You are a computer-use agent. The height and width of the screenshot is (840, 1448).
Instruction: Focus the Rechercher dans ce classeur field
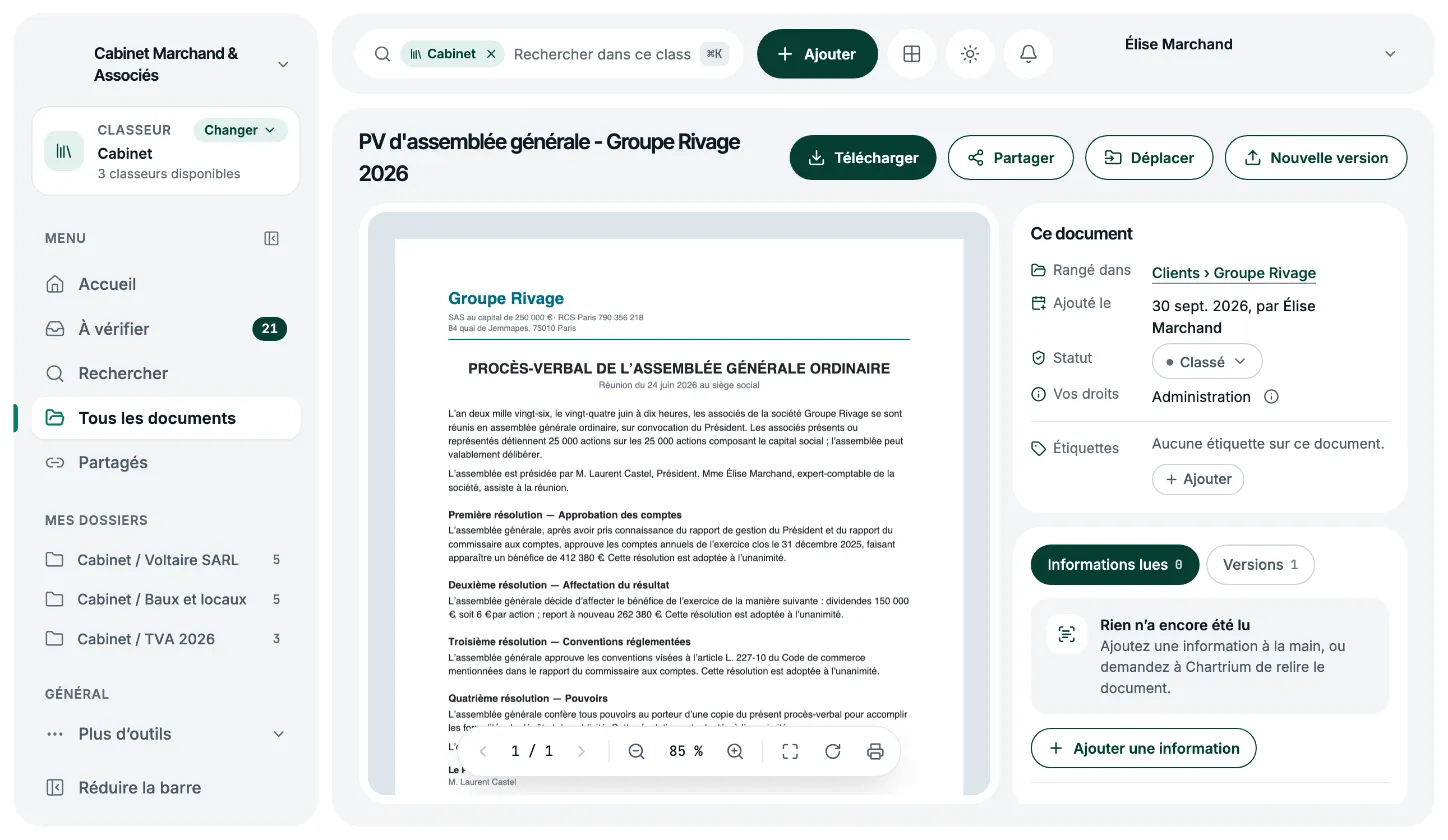(x=602, y=54)
